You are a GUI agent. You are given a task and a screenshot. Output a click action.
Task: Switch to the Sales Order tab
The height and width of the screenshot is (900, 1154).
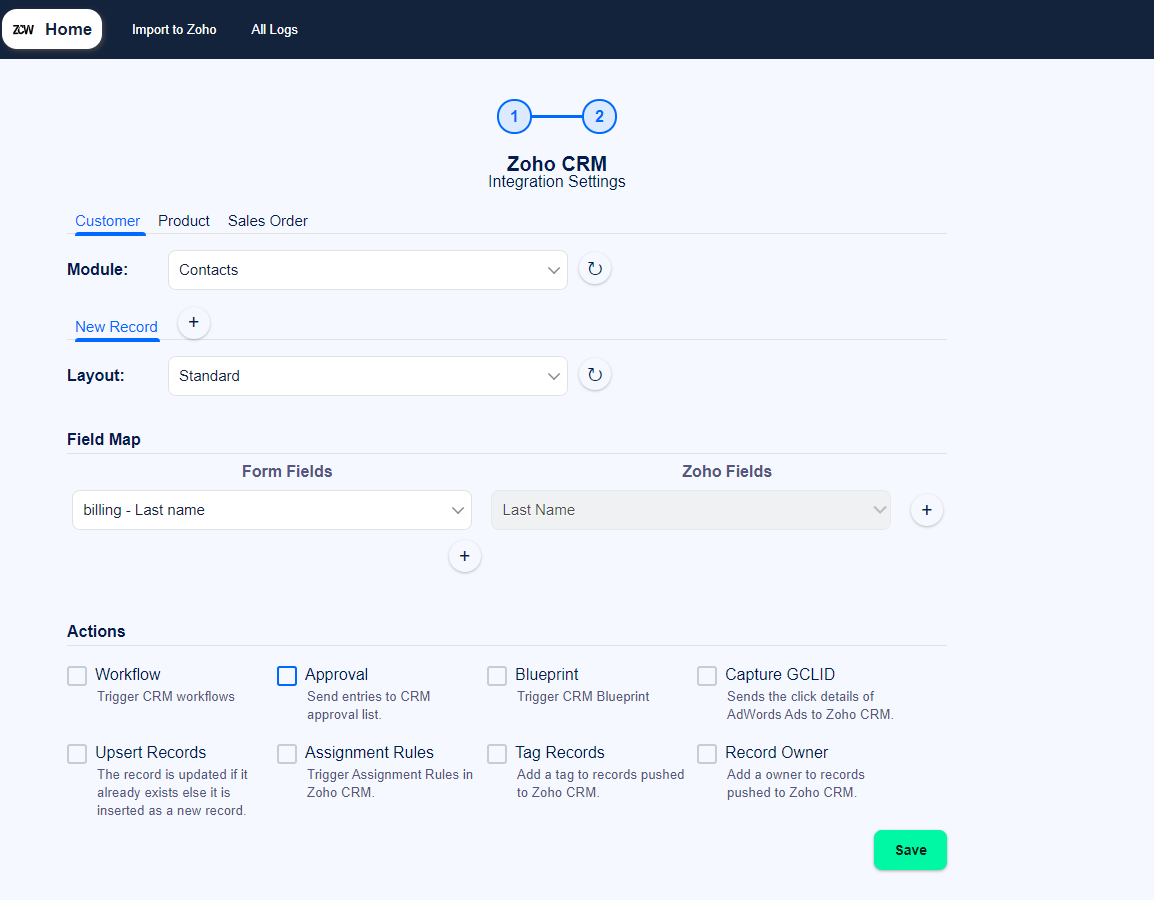(268, 221)
